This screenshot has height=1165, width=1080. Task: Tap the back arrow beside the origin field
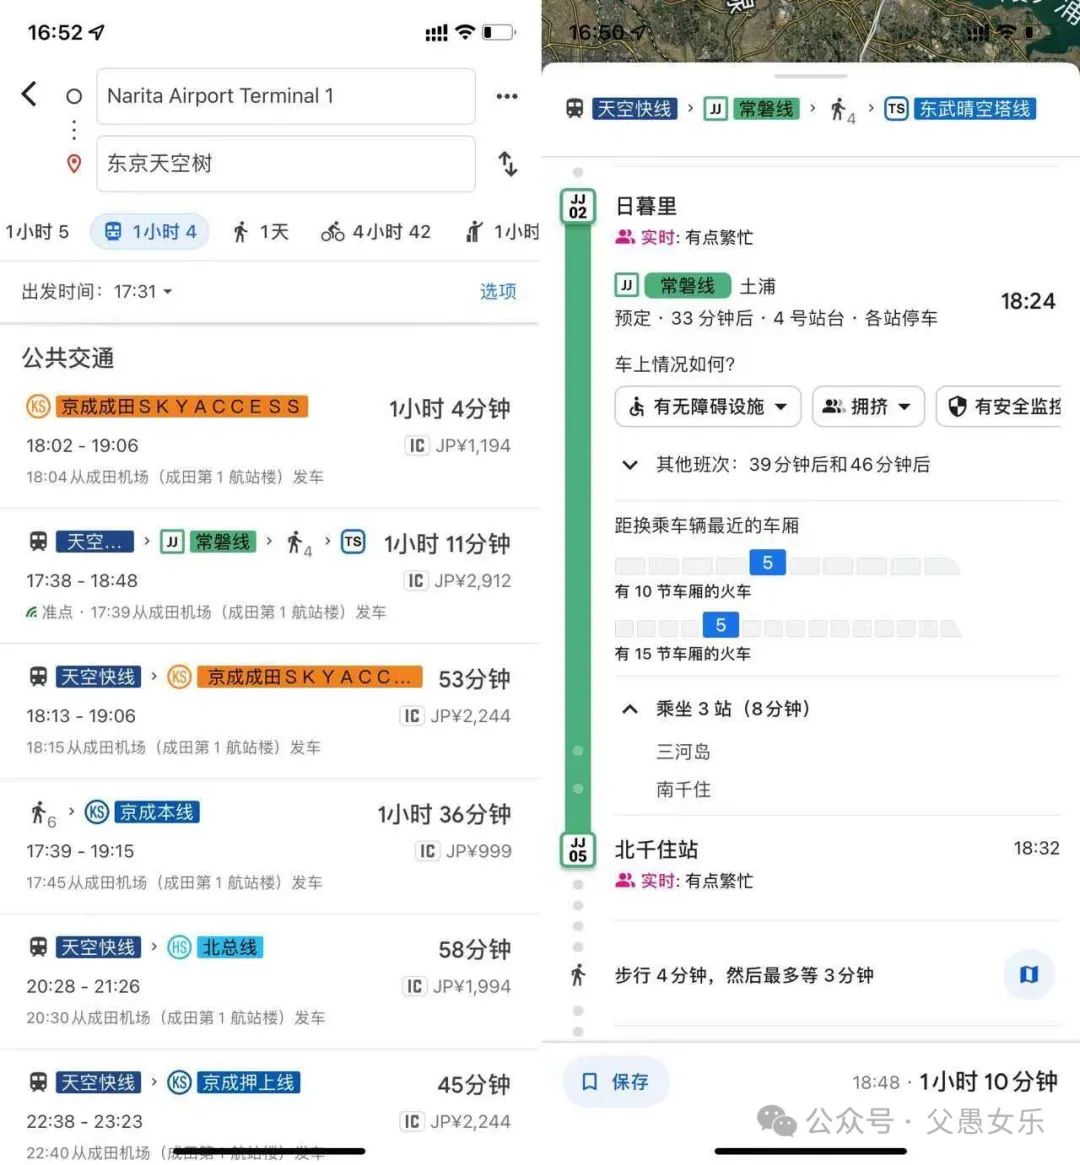click(x=30, y=94)
